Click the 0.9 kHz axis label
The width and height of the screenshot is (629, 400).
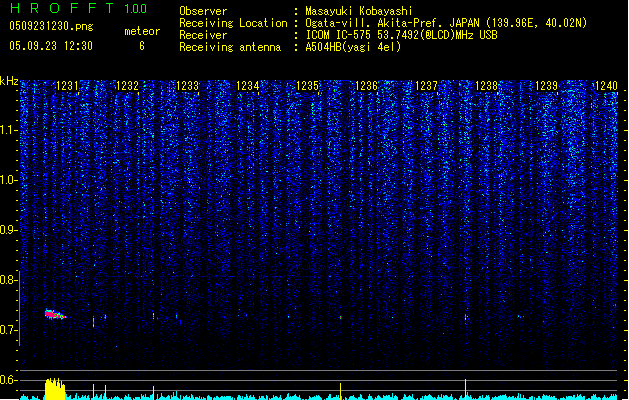click(8, 230)
